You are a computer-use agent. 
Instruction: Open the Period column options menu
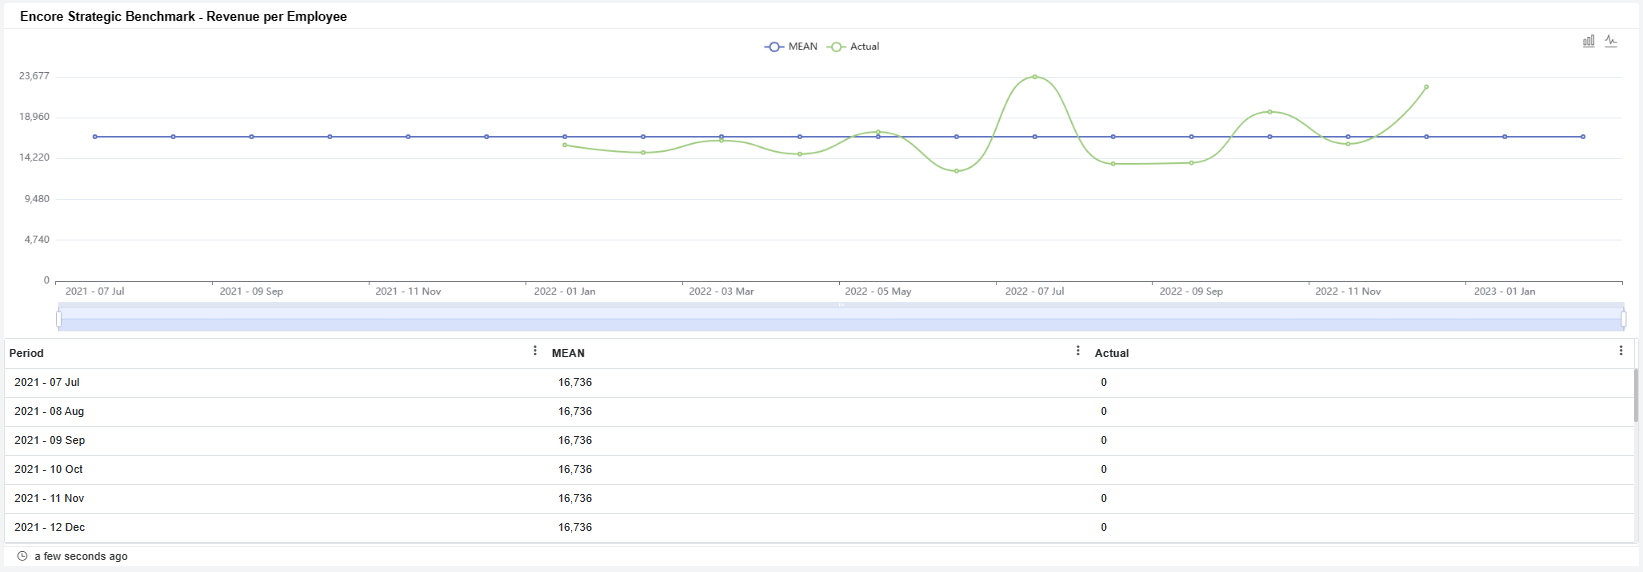pyautogui.click(x=535, y=351)
